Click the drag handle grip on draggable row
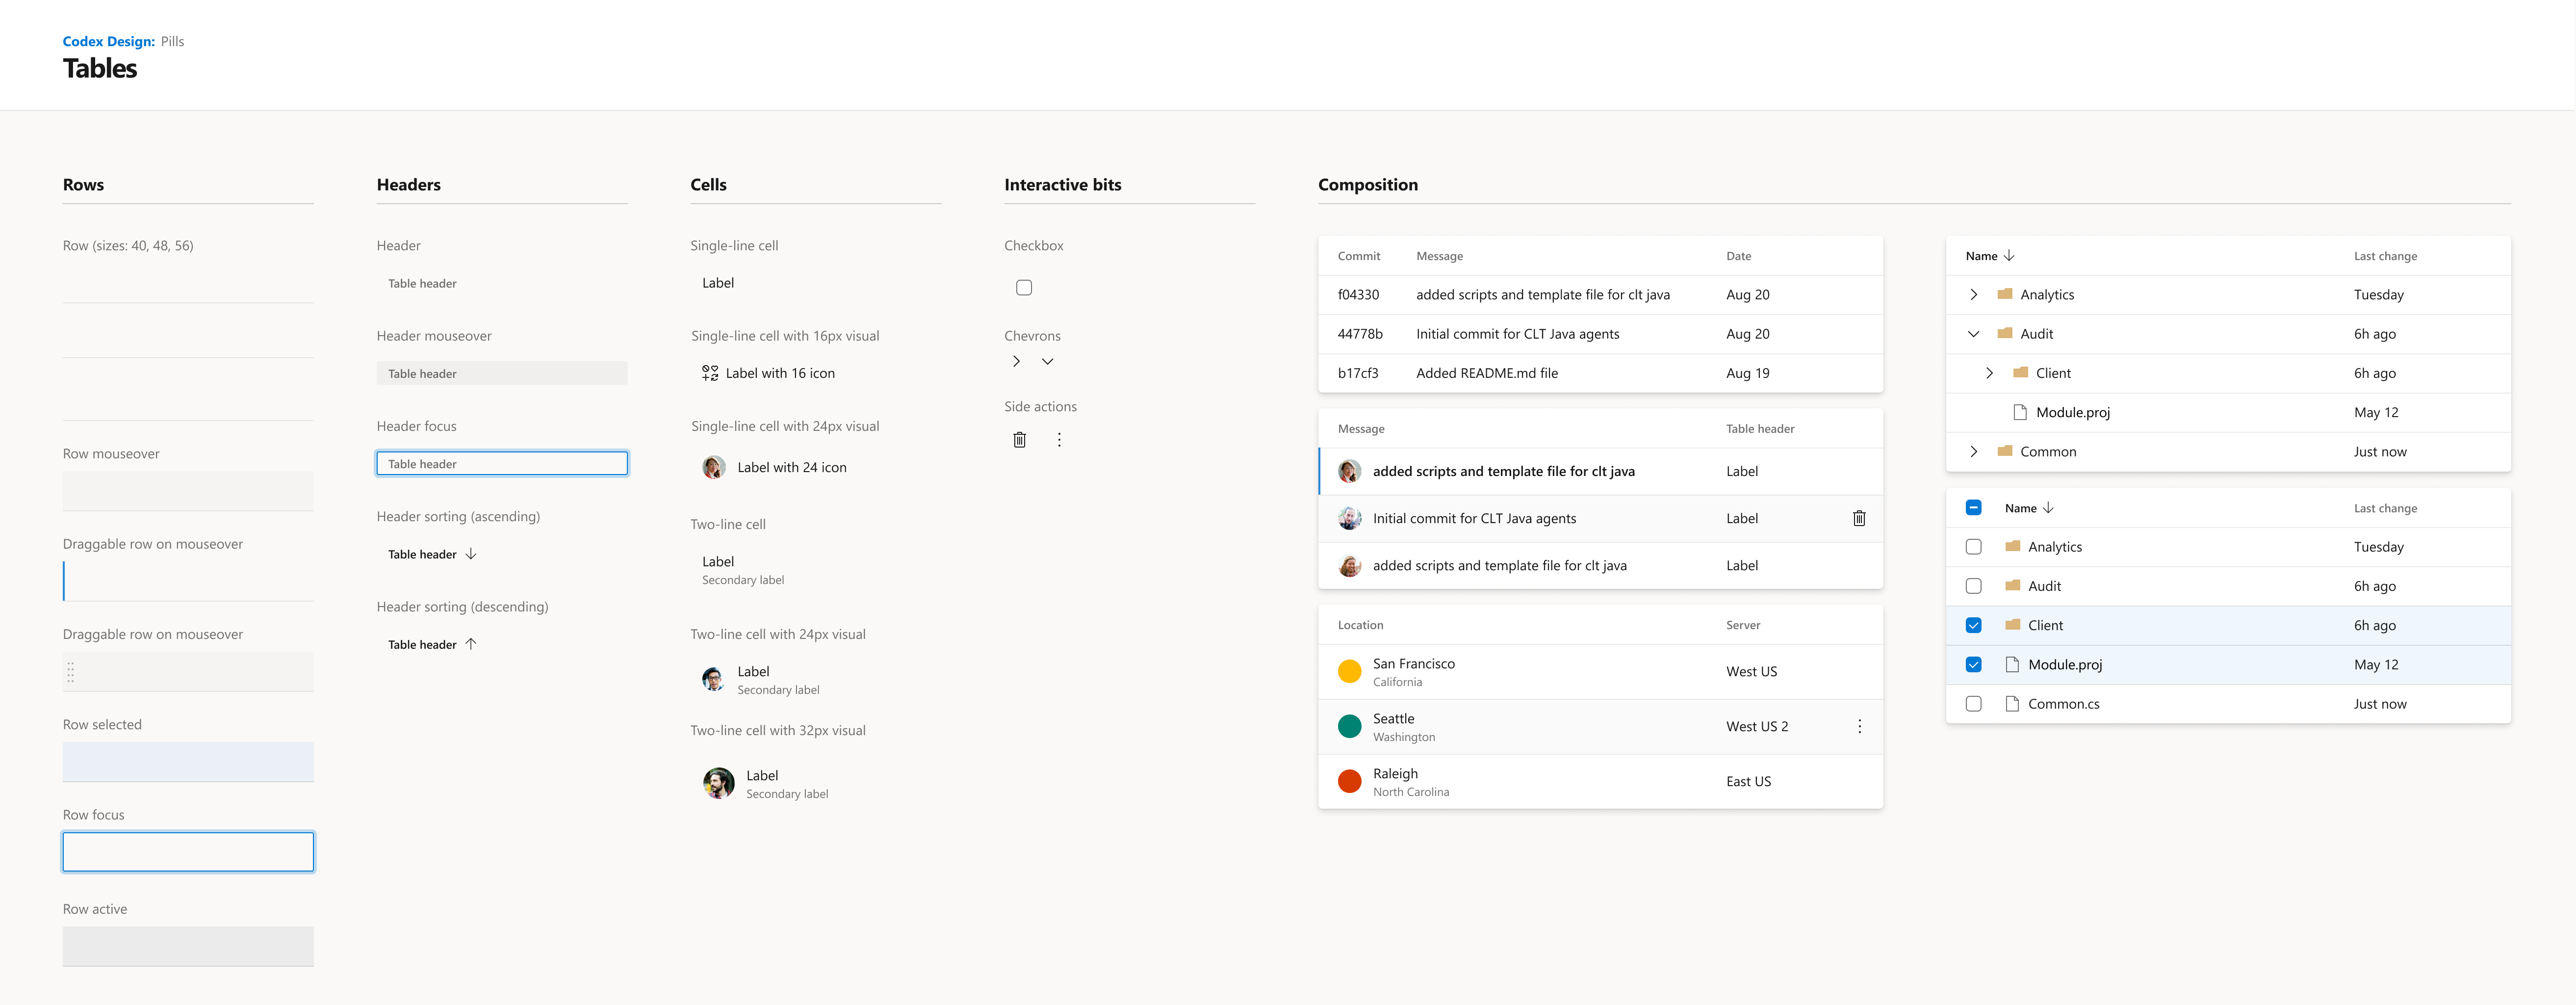This screenshot has width=2576, height=1005. [71, 672]
